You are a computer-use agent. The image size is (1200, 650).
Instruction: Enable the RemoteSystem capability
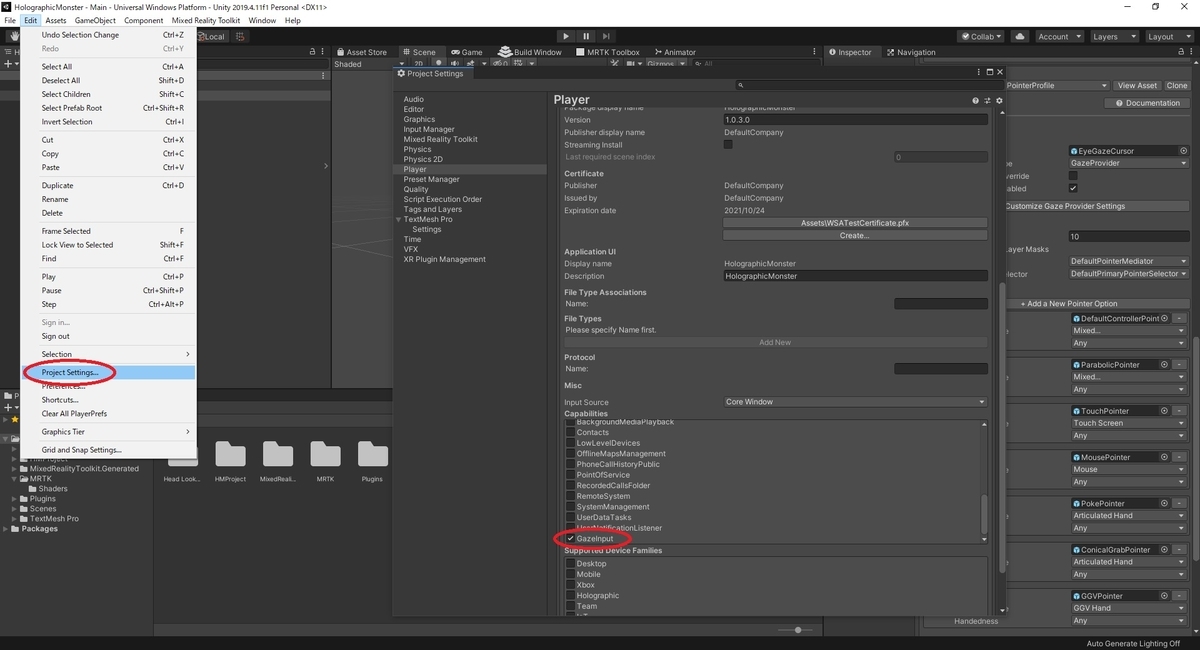tap(571, 496)
